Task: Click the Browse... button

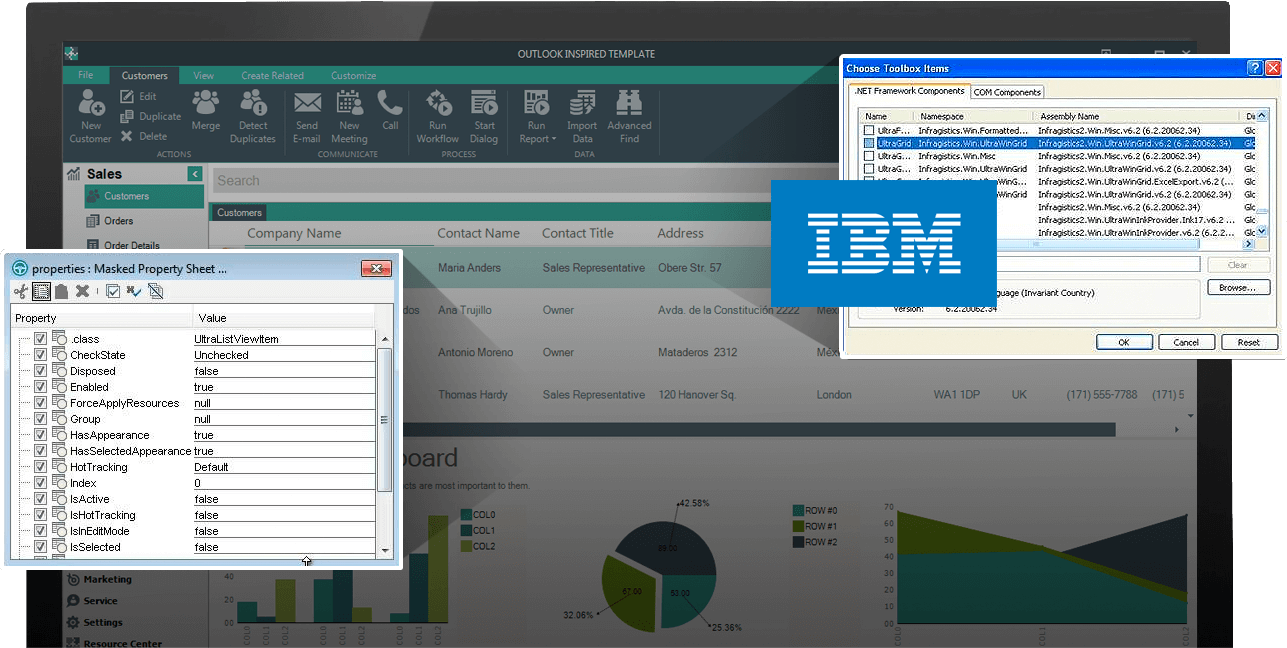Action: pos(1237,287)
